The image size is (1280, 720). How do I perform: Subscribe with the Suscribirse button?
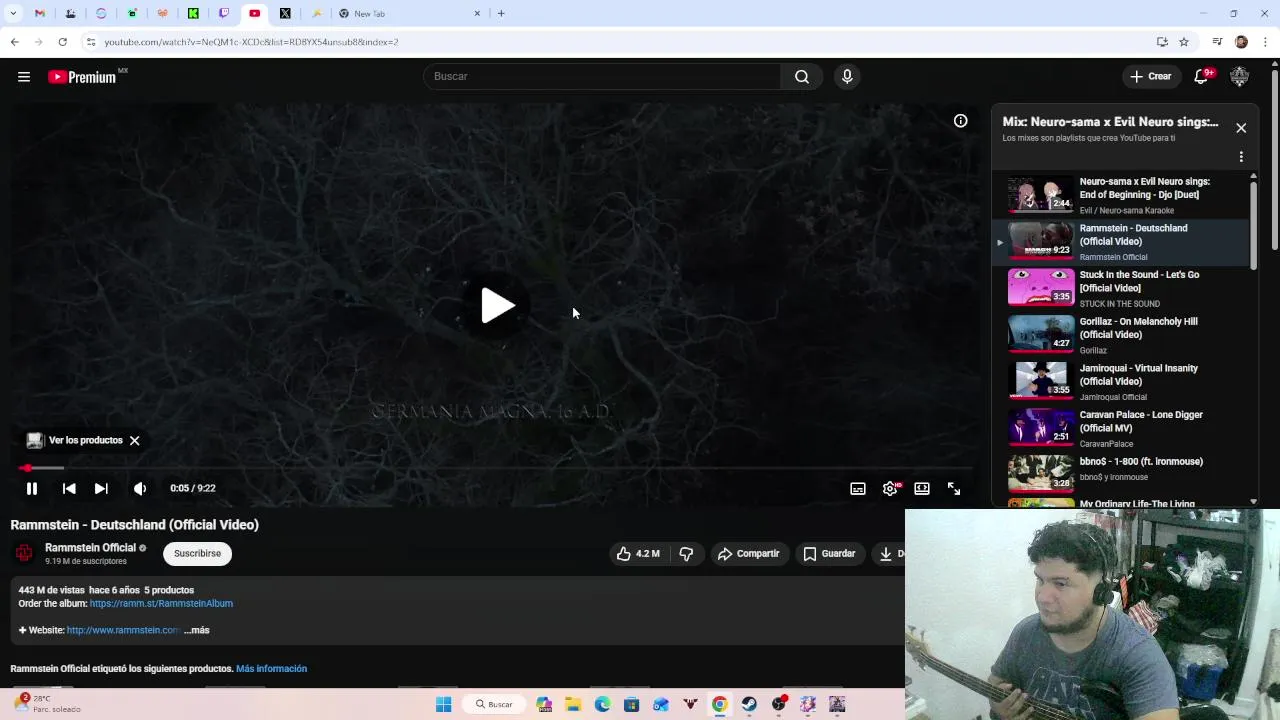pos(197,553)
